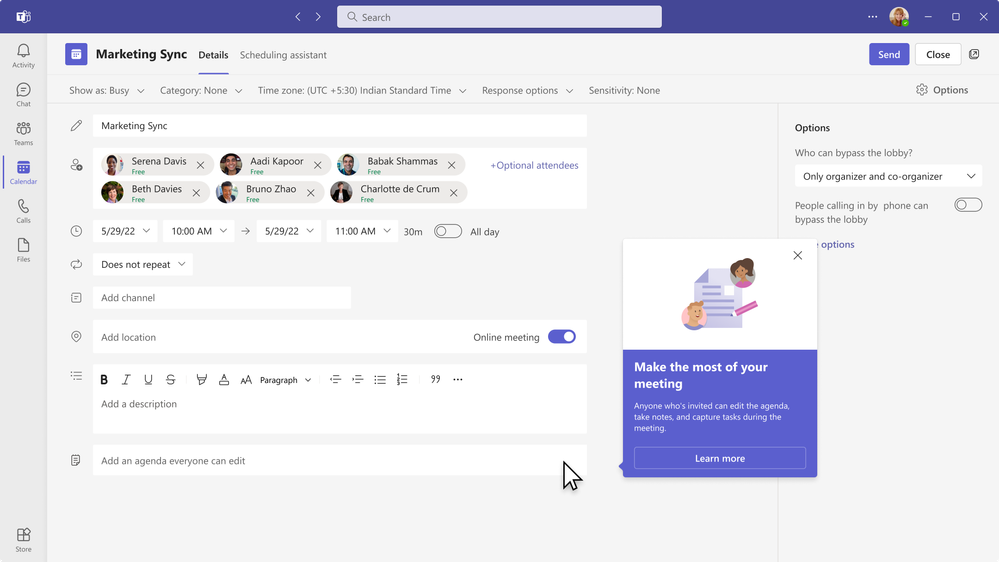
Task: Remove Babak Shammas from attendees
Action: (x=451, y=165)
